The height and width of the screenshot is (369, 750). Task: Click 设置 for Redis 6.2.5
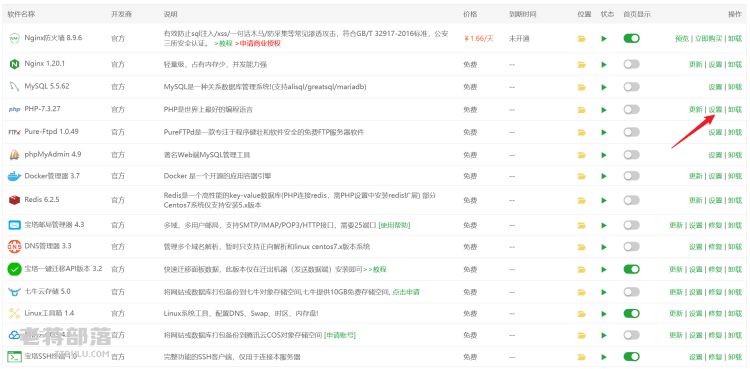pyautogui.click(x=715, y=200)
